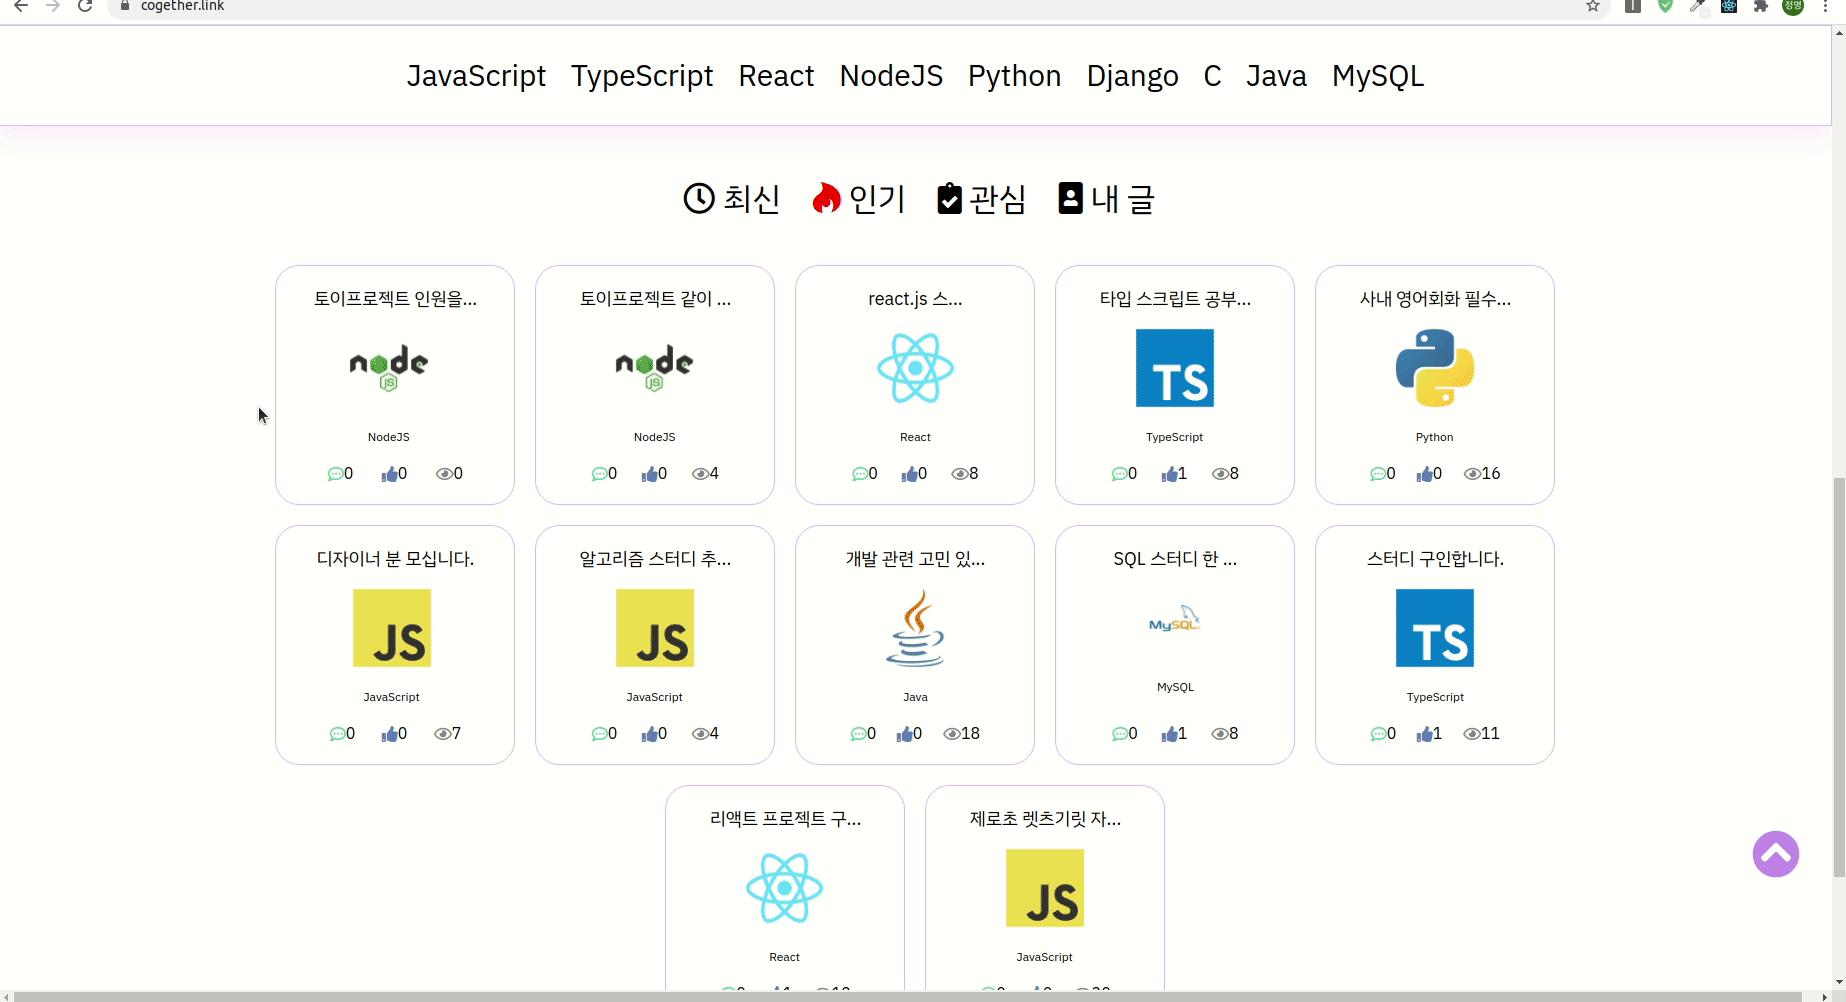This screenshot has width=1846, height=1002.
Task: Click the JS logo on 디자이너 분 모십니다 card
Action: click(x=392, y=628)
